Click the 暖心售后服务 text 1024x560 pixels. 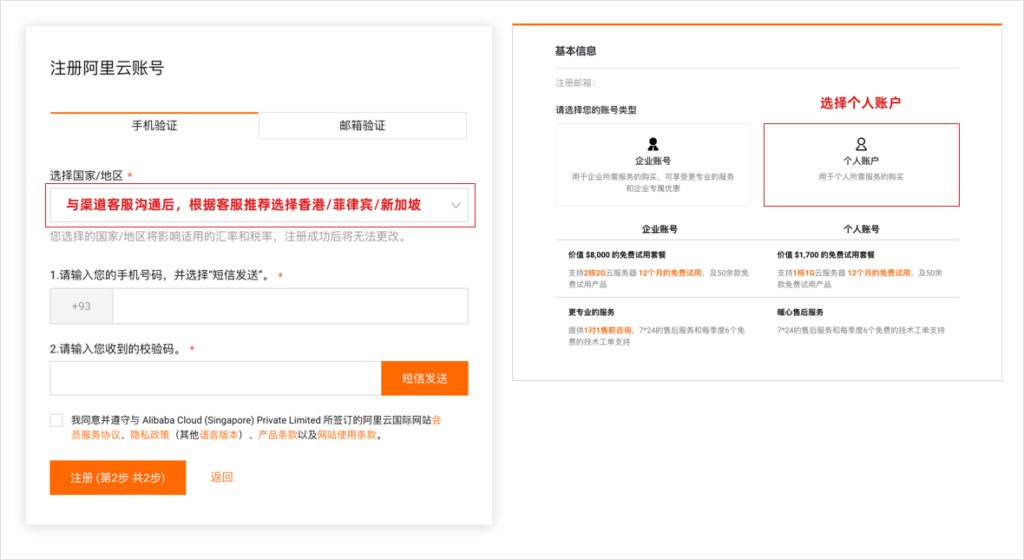800,313
